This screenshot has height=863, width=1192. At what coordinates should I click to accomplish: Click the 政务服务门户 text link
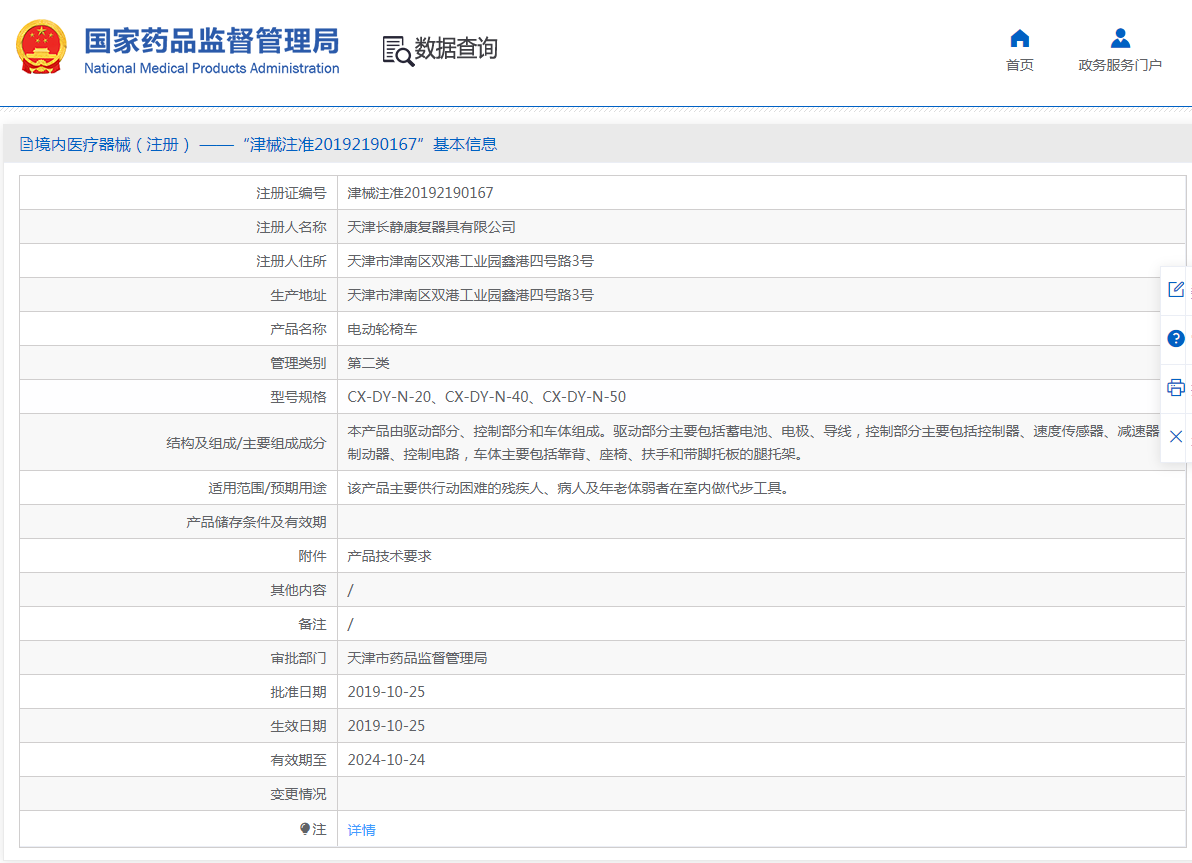tap(1120, 65)
